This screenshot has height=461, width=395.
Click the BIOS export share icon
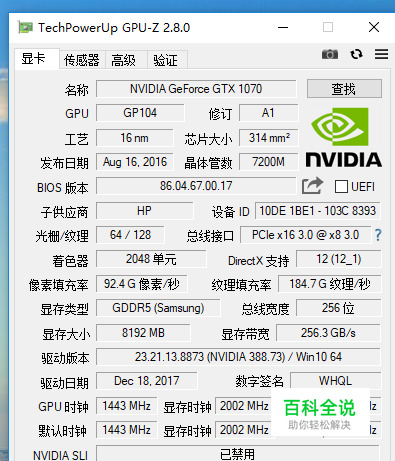coord(312,185)
